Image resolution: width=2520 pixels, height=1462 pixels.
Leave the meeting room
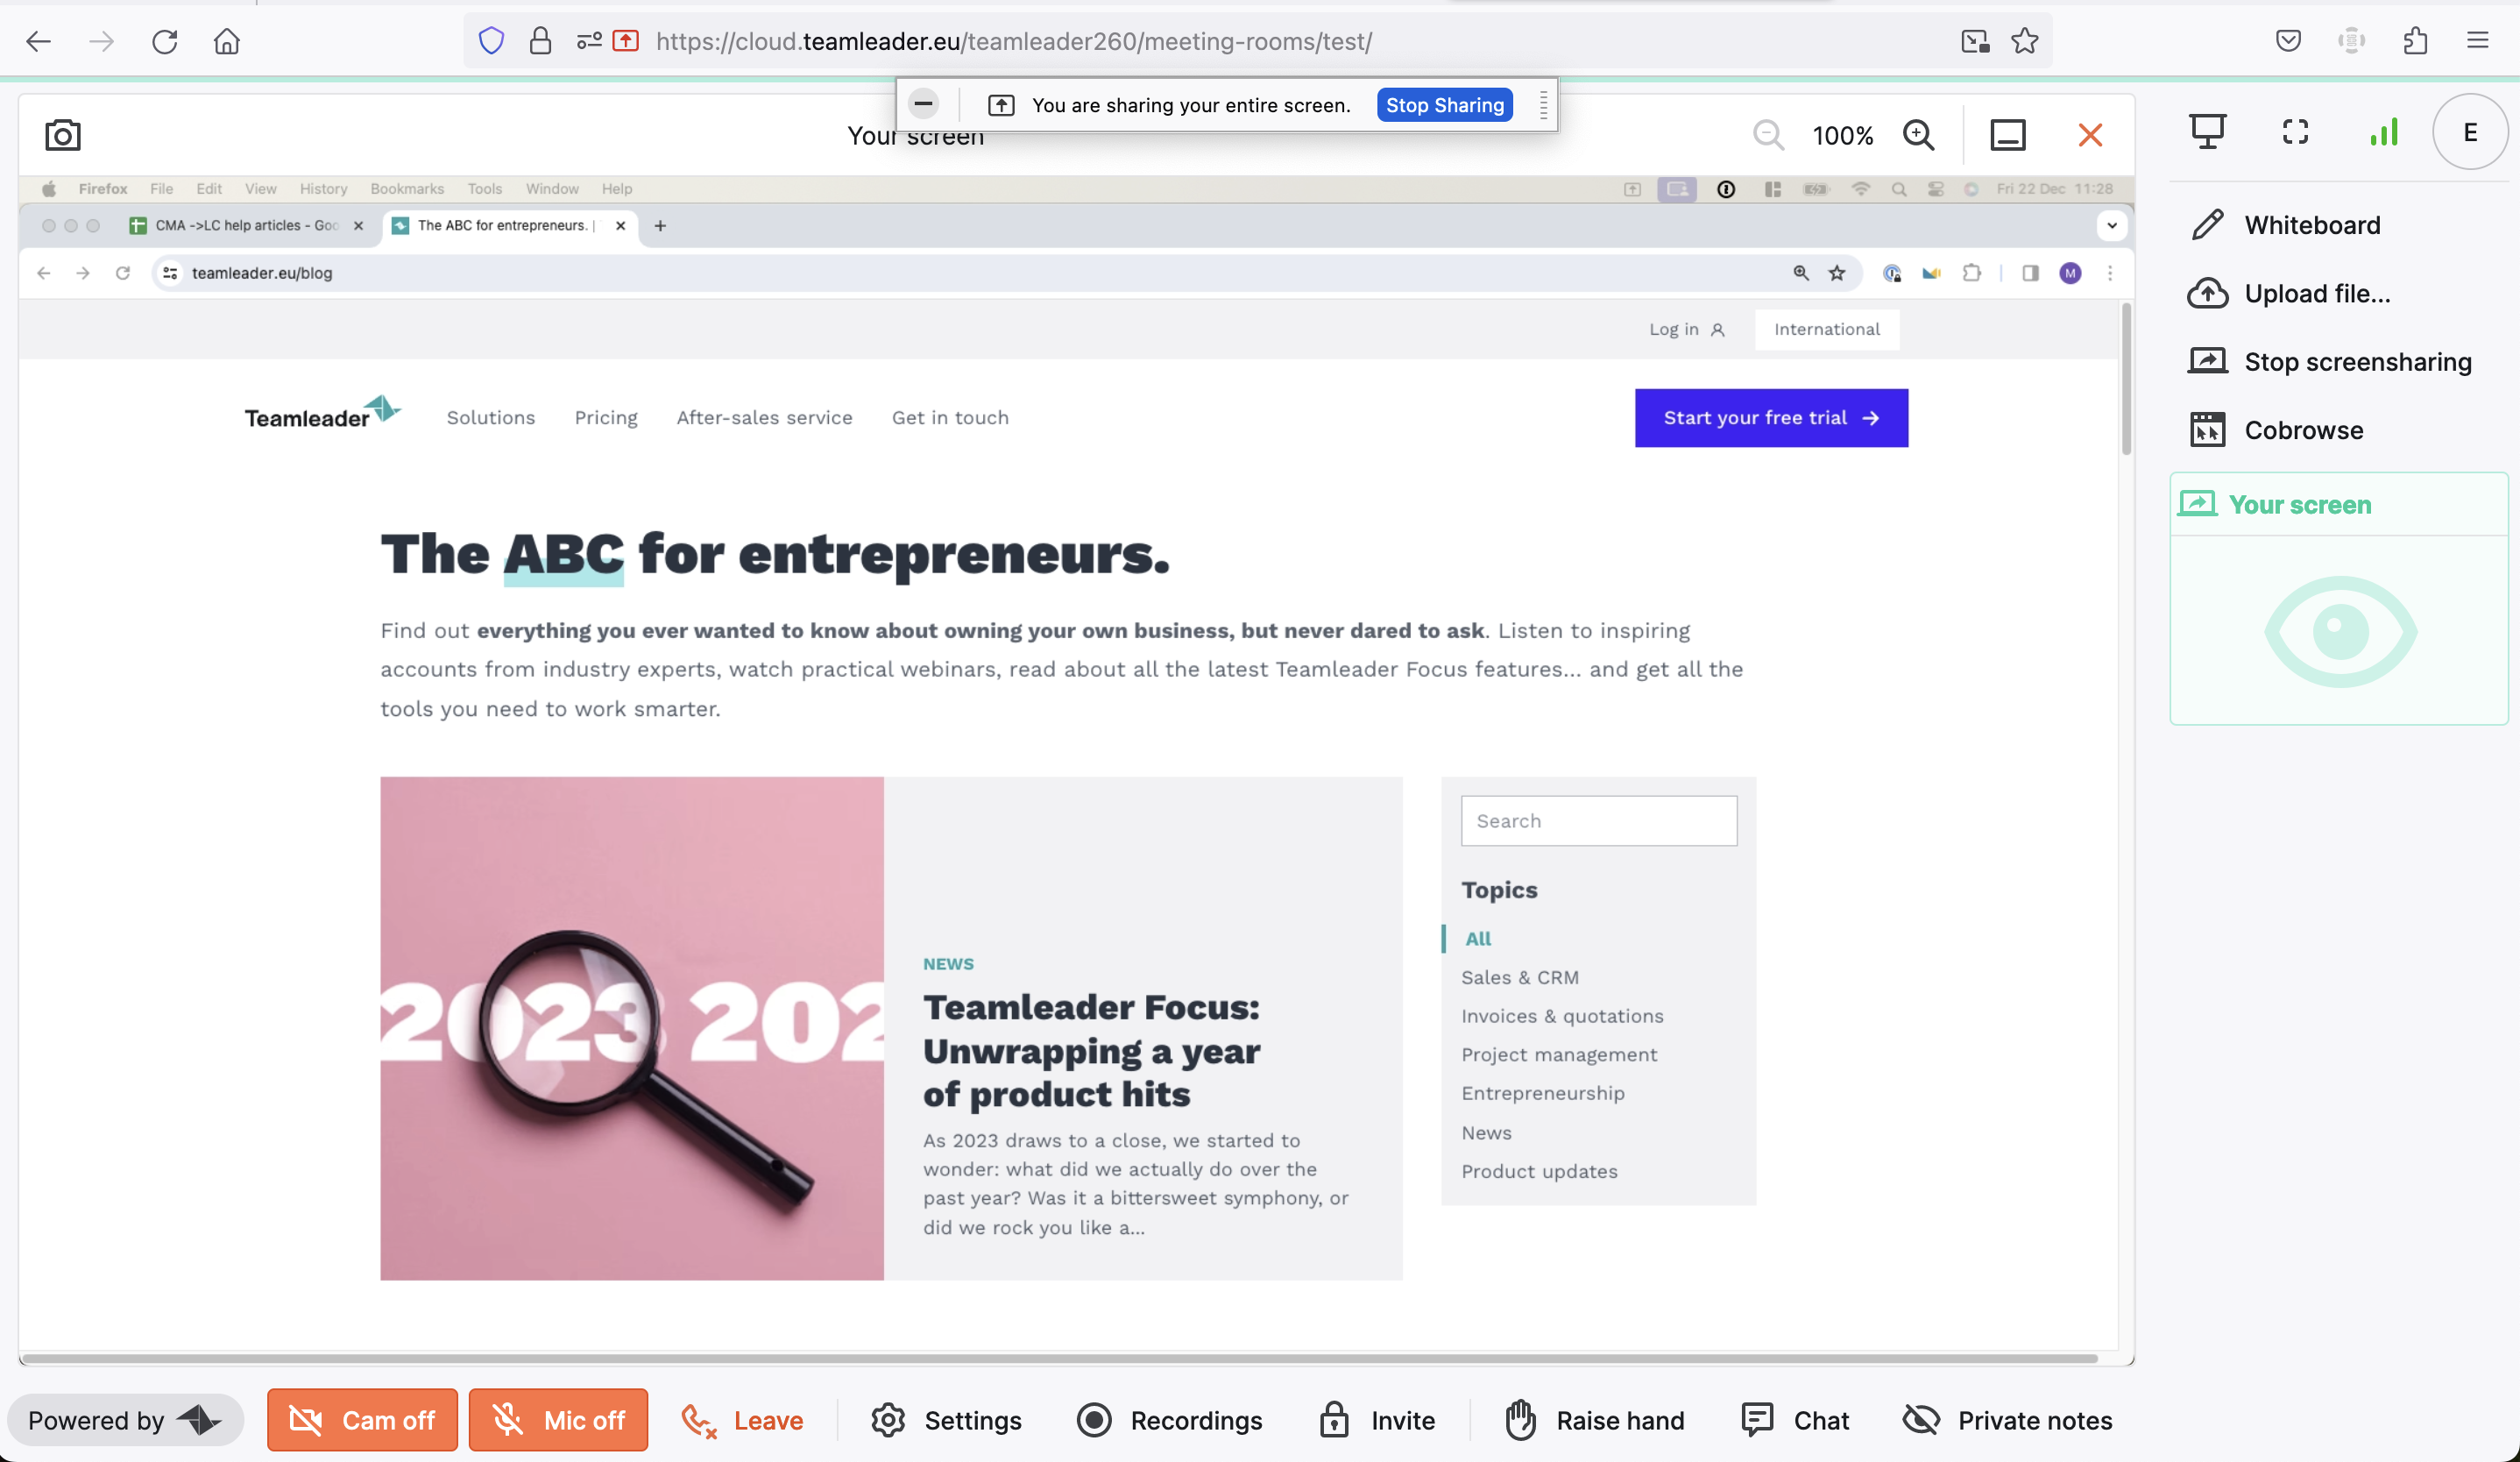coord(742,1420)
